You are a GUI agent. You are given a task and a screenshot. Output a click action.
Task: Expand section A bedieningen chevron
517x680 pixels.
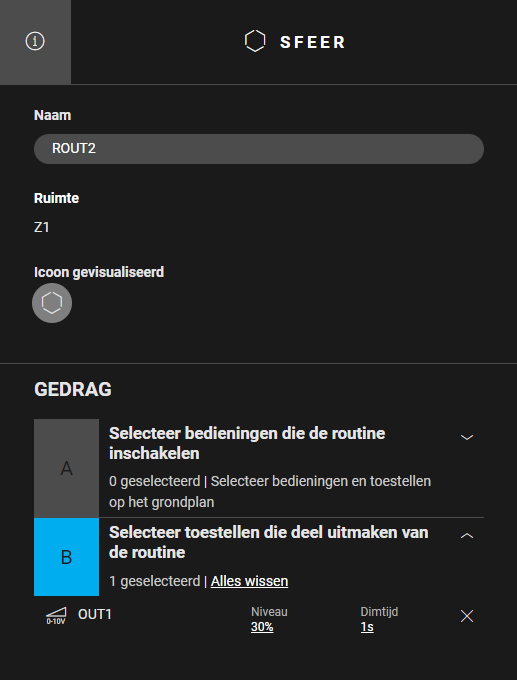pyautogui.click(x=467, y=437)
